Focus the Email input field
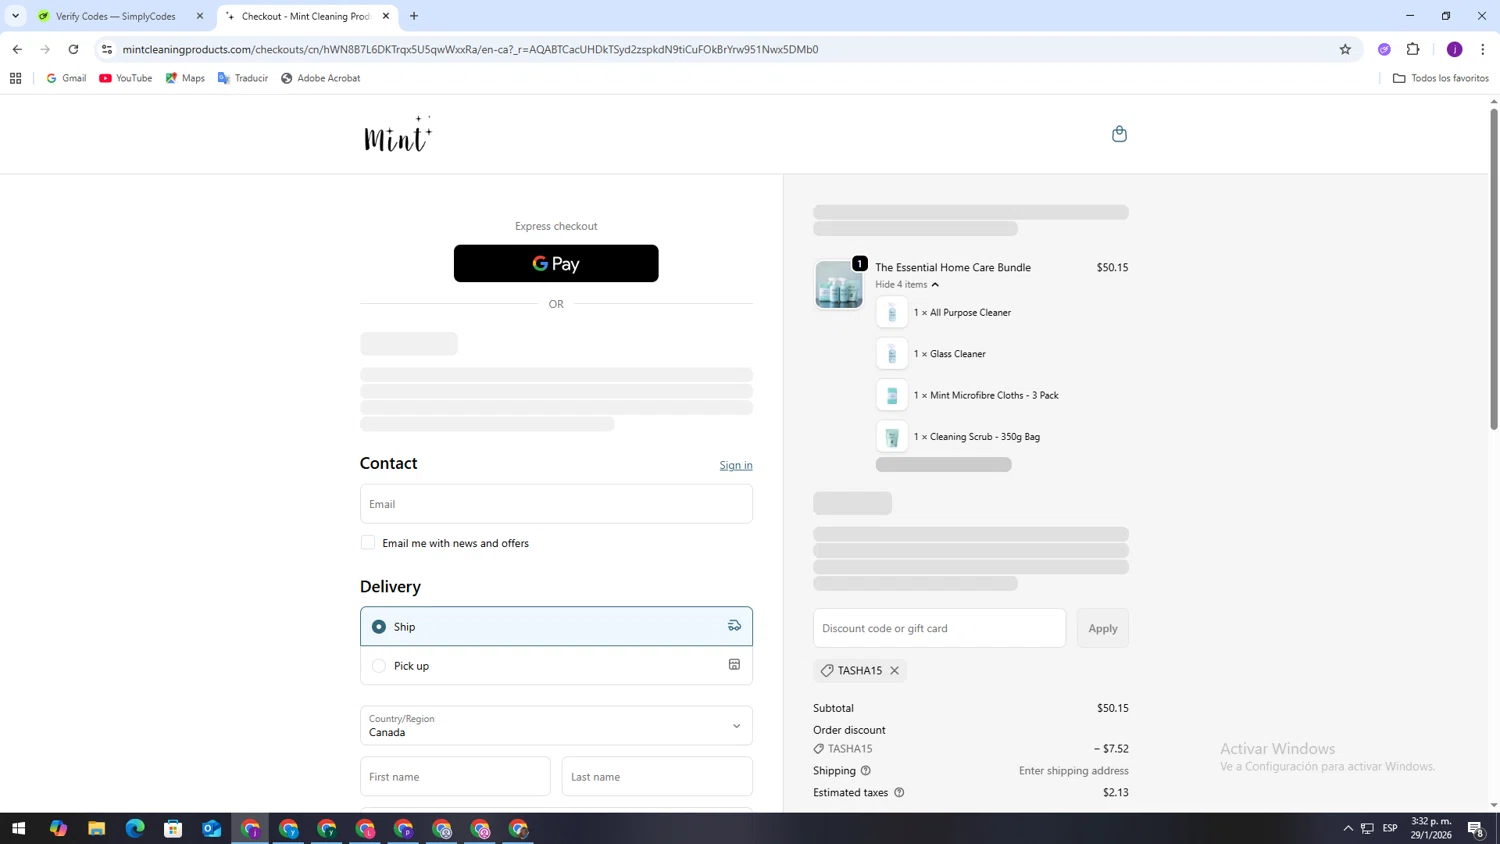The width and height of the screenshot is (1500, 844). (x=556, y=504)
